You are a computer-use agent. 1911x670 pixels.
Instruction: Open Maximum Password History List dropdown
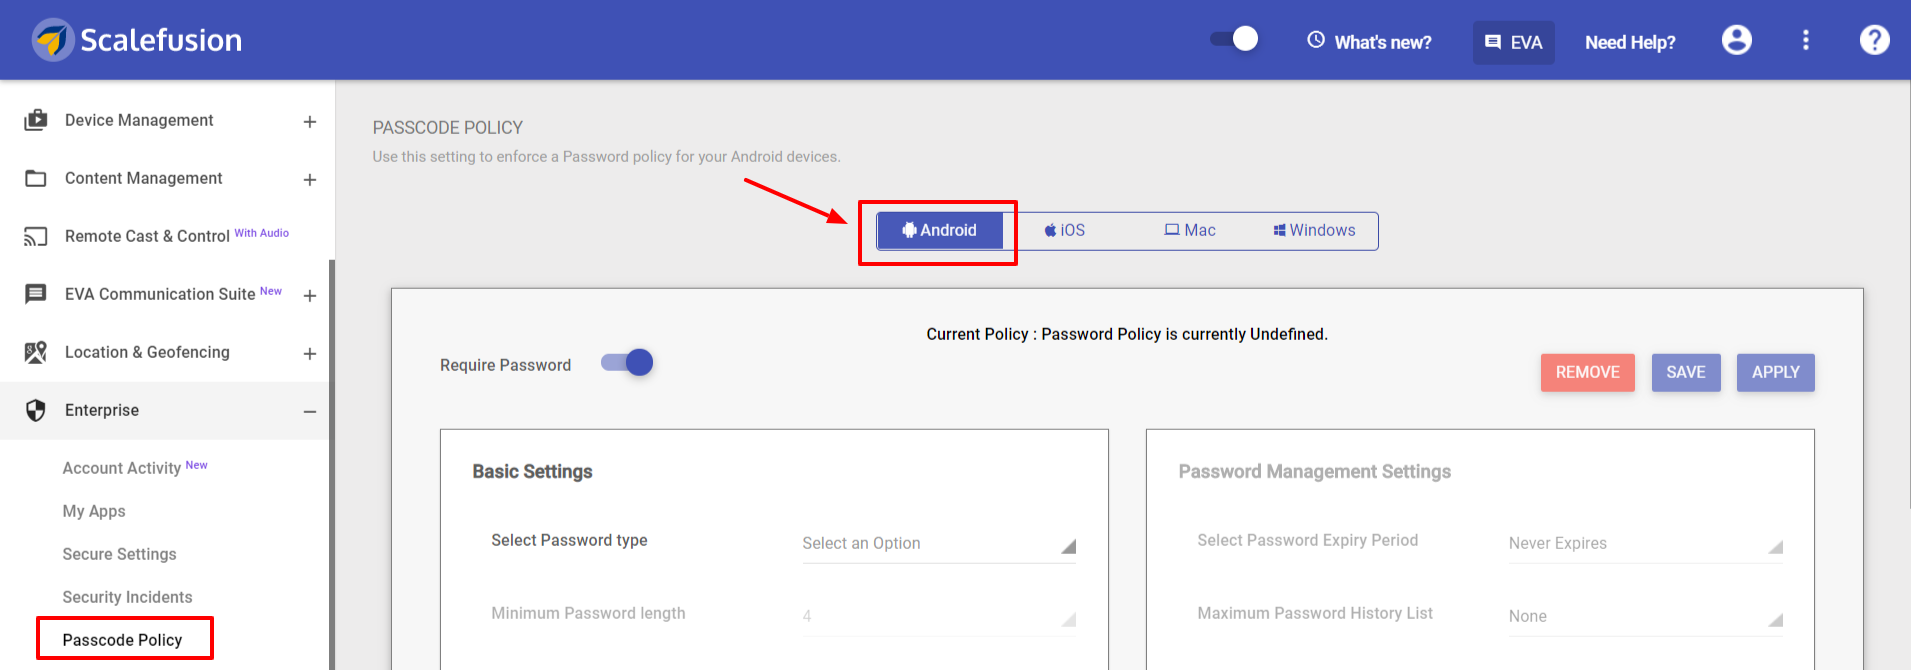coord(1646,616)
